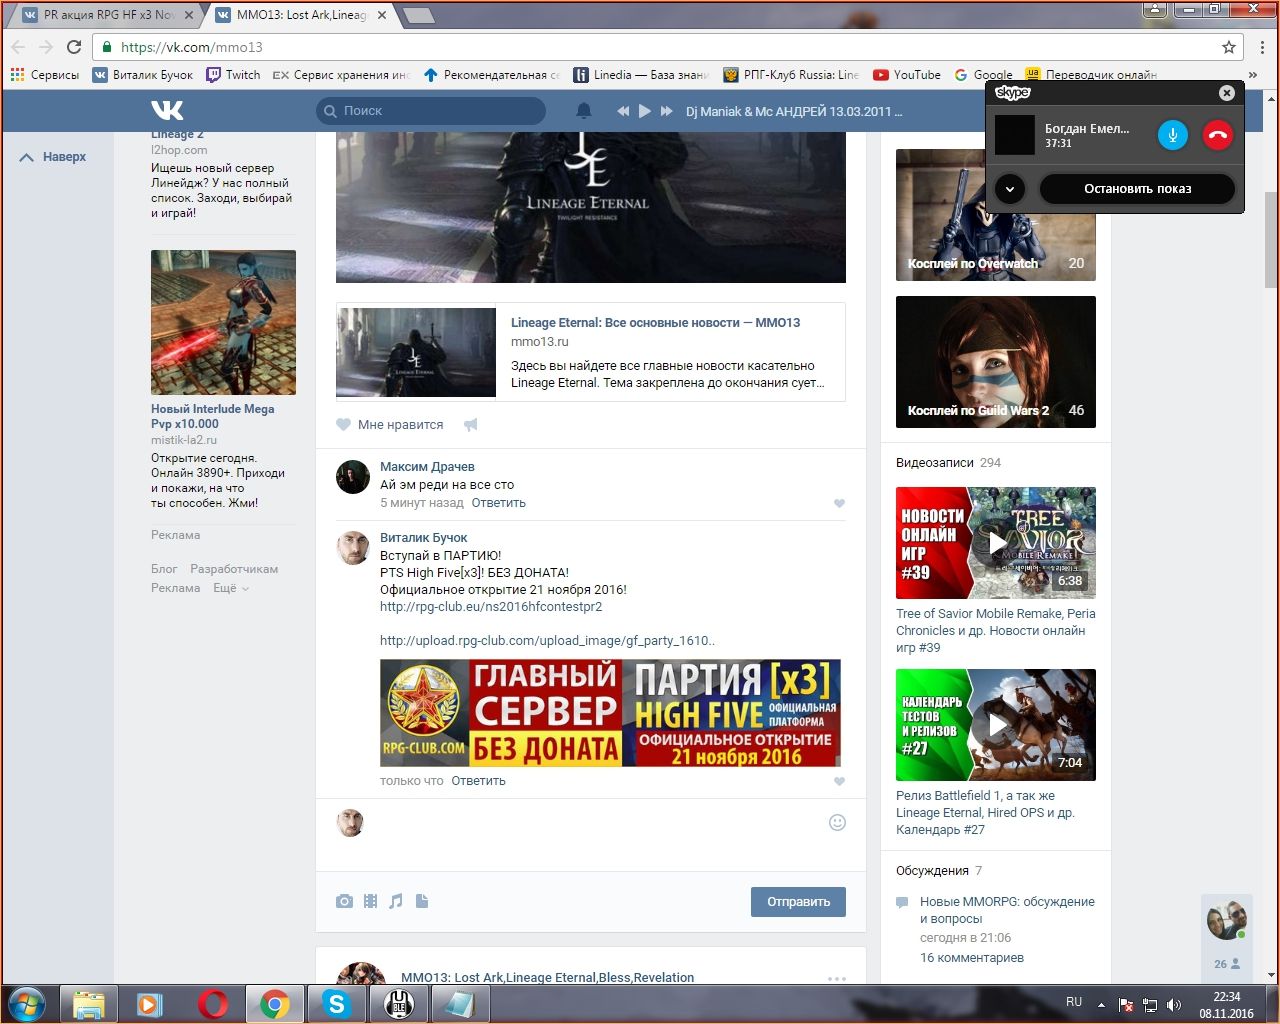The image size is (1280, 1024).
Task: Open the YouTube bookmark
Action: 907,75
